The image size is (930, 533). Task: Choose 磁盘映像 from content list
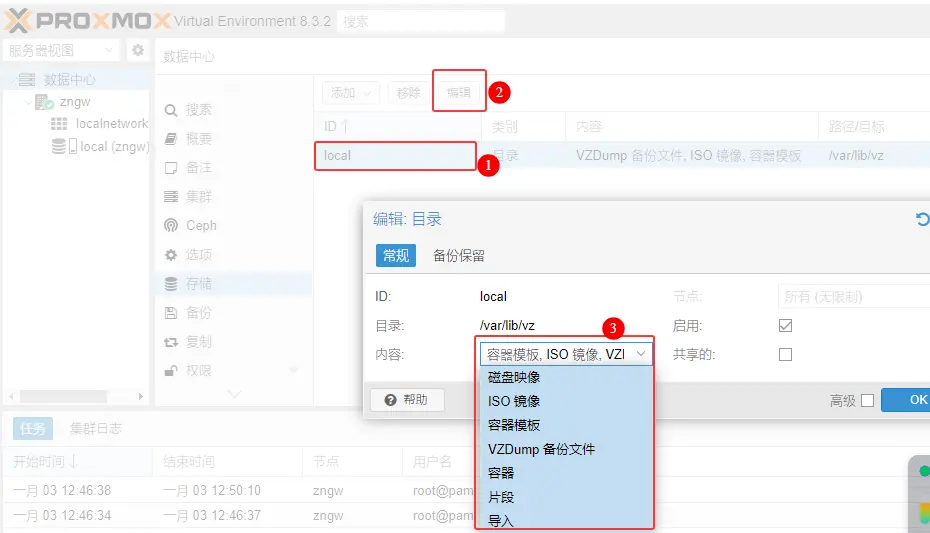(514, 377)
